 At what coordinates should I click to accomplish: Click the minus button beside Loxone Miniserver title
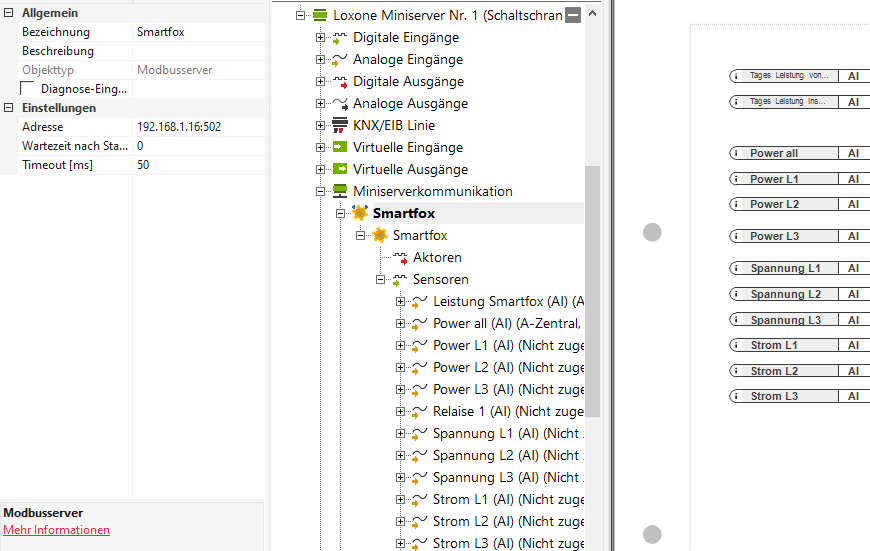[x=573, y=15]
